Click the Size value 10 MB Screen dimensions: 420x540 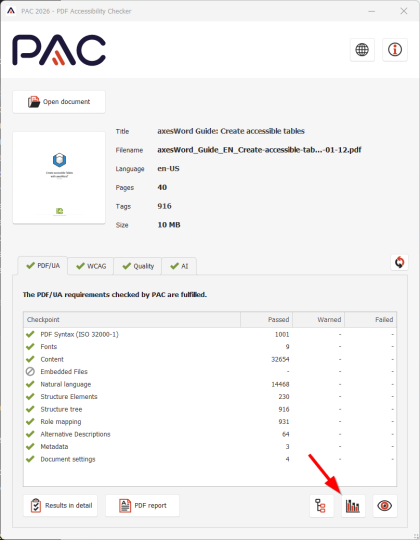coord(169,225)
